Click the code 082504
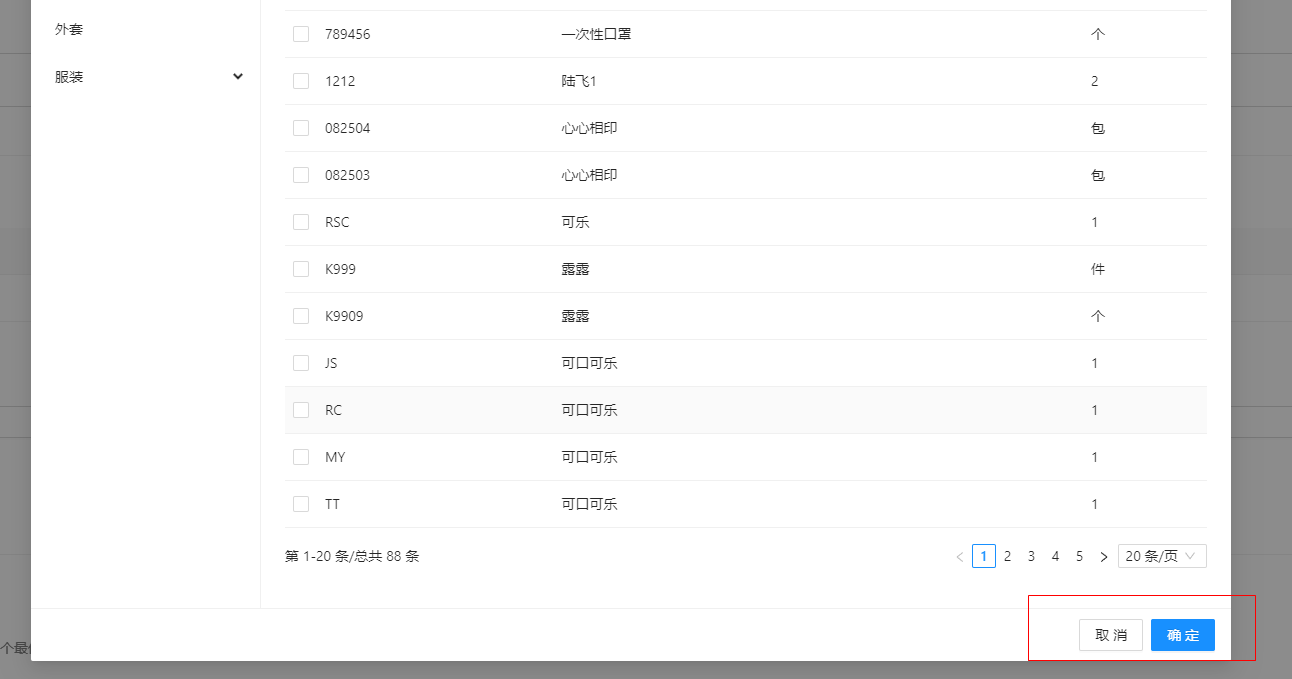 [347, 128]
